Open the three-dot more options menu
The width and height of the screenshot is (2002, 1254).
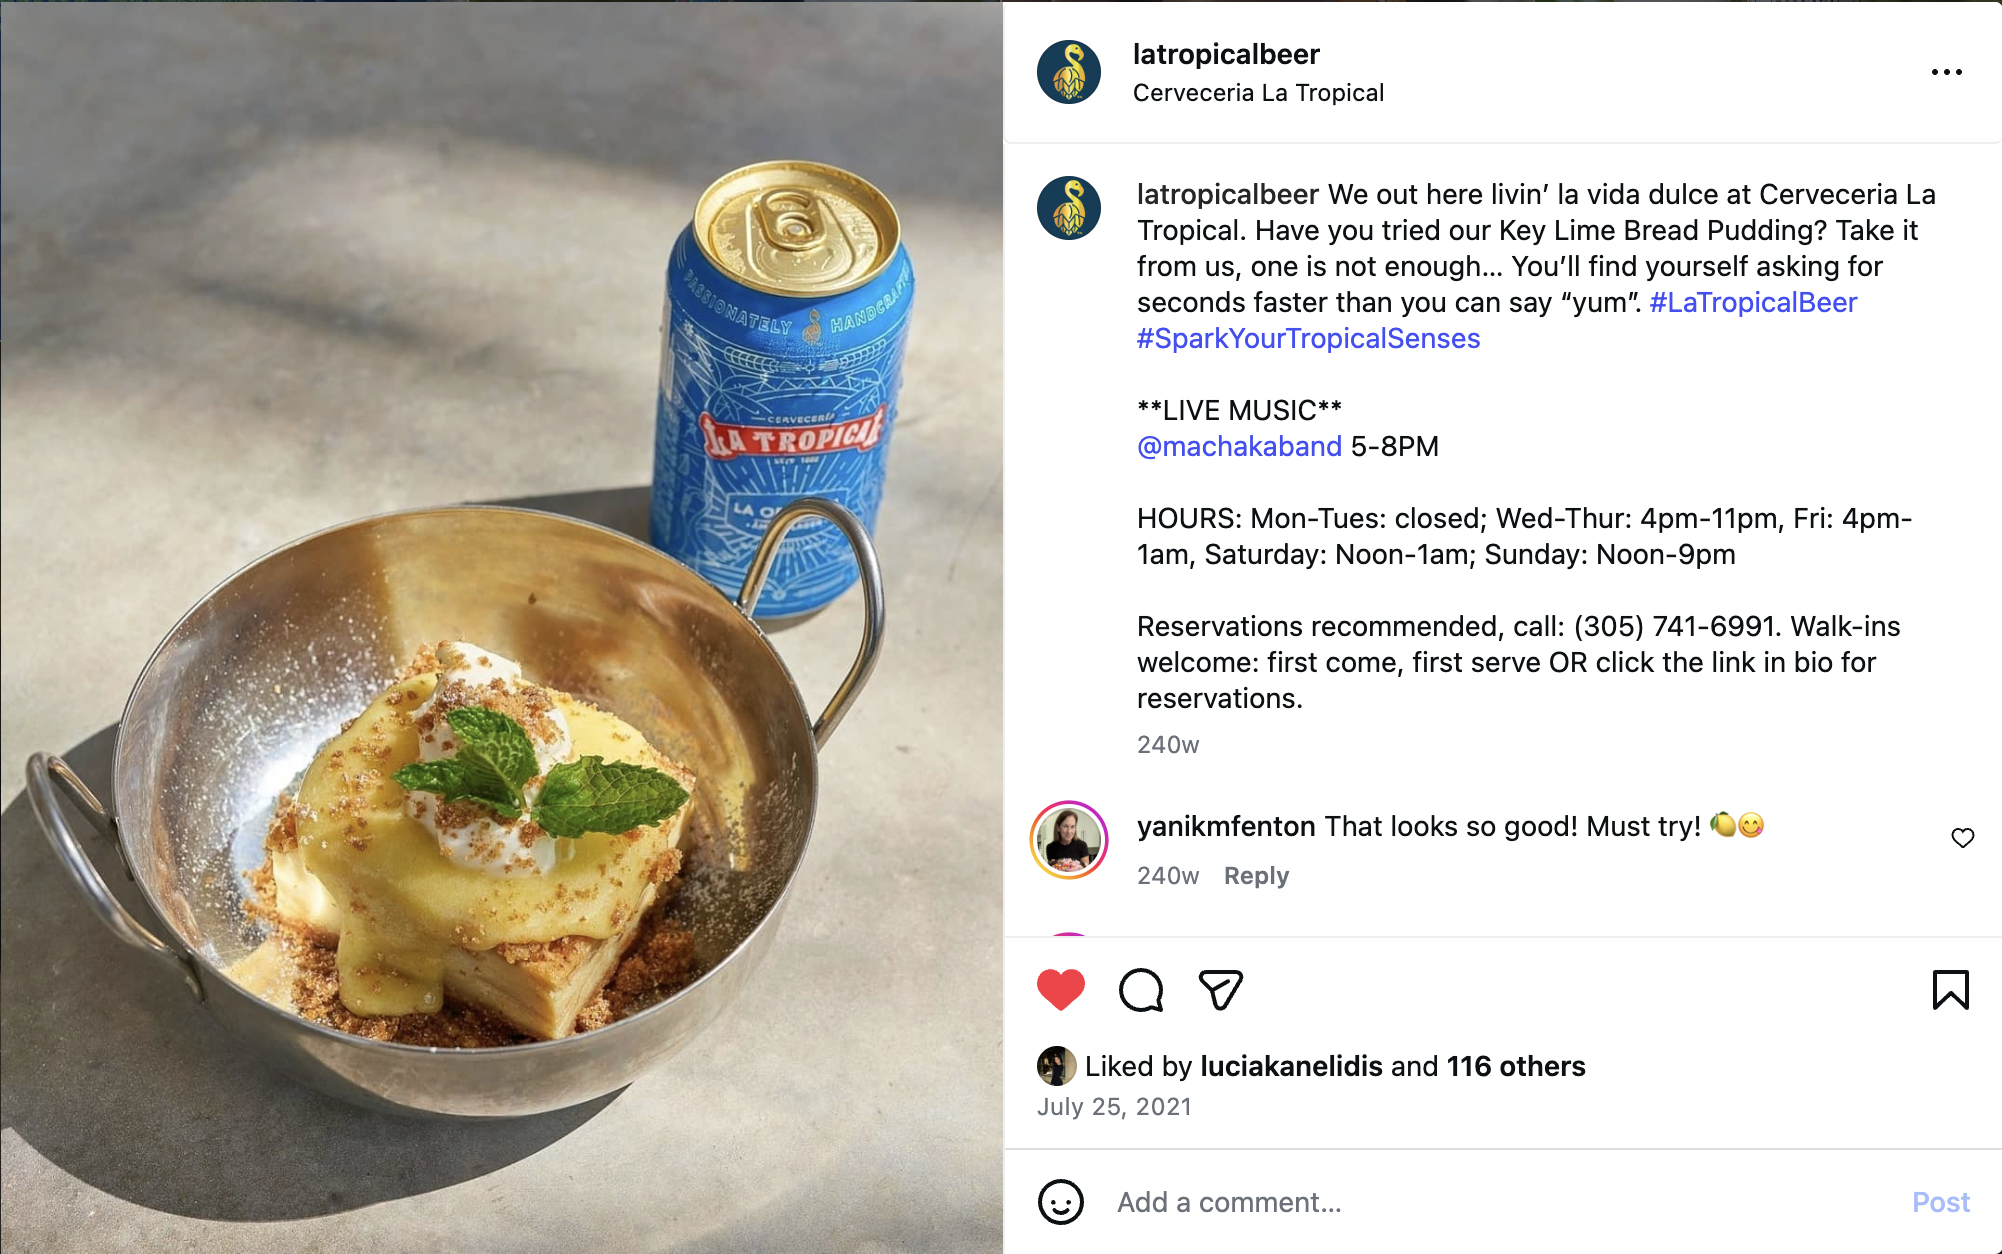tap(1946, 72)
